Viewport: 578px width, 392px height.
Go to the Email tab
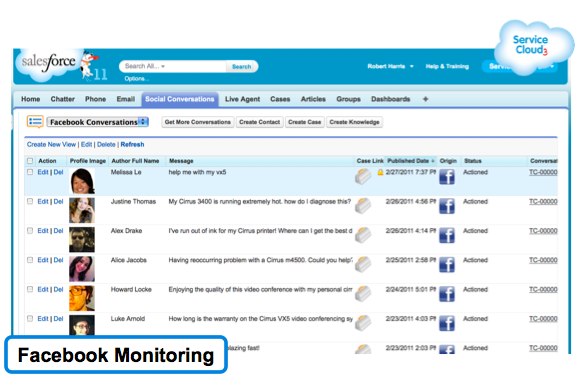(126, 99)
